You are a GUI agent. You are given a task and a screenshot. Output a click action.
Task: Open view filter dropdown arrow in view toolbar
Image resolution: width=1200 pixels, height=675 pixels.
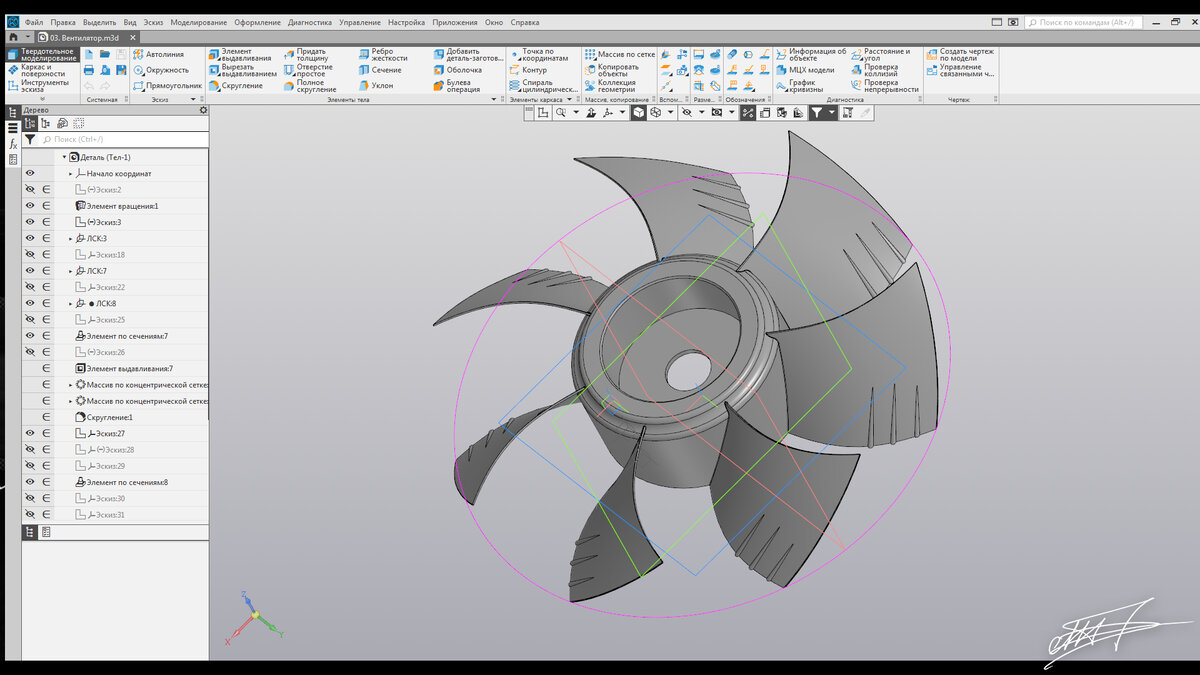click(x=832, y=113)
